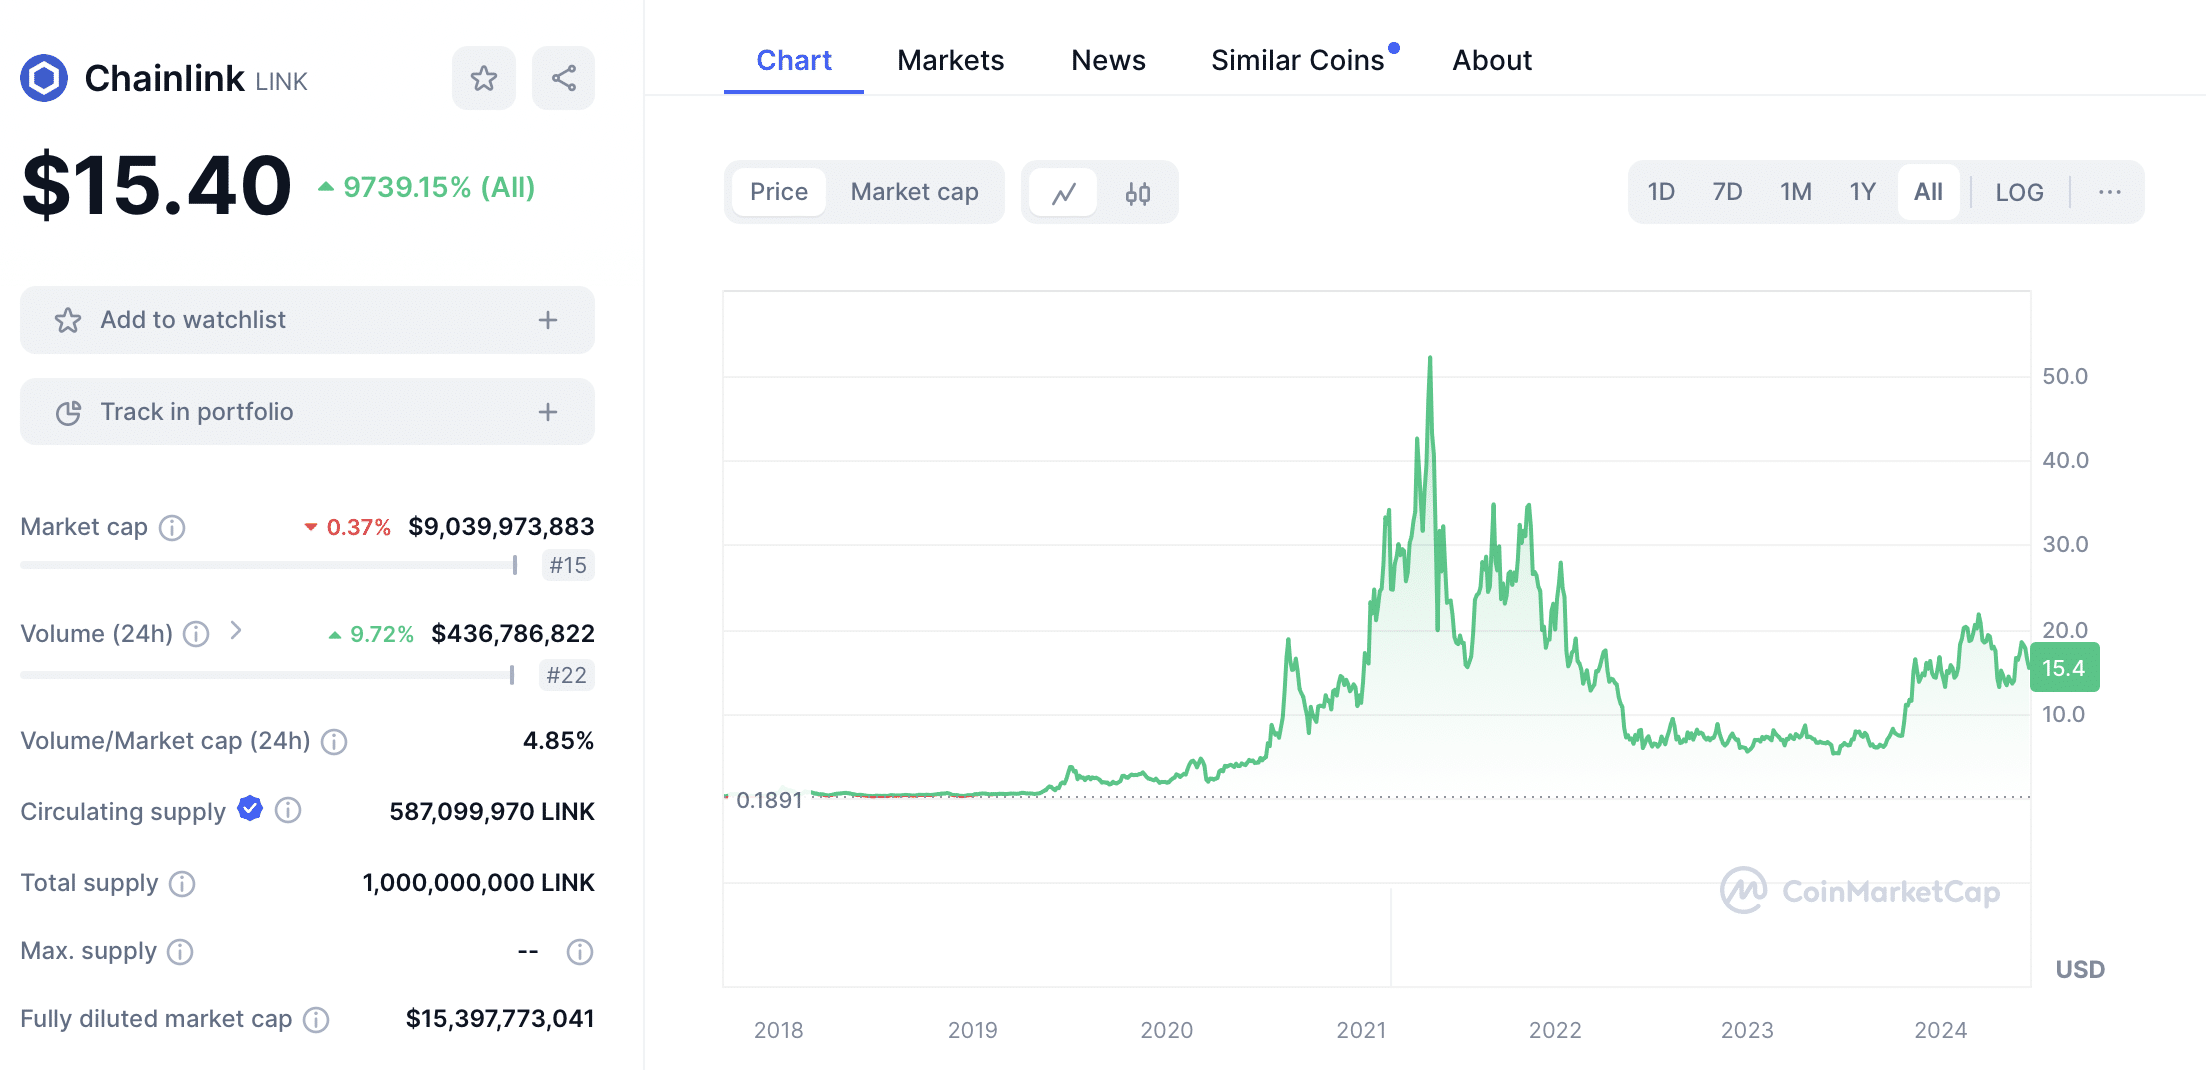The height and width of the screenshot is (1070, 2206).
Task: Set chart range to 1Y
Action: point(1862,192)
